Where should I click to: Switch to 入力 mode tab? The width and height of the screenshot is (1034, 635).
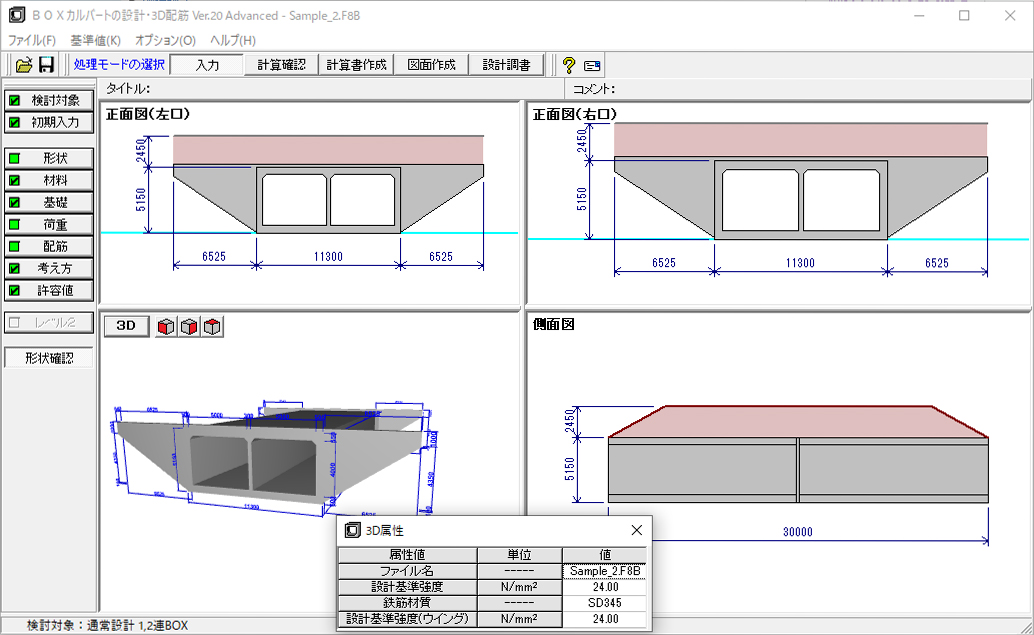pyautogui.click(x=207, y=65)
